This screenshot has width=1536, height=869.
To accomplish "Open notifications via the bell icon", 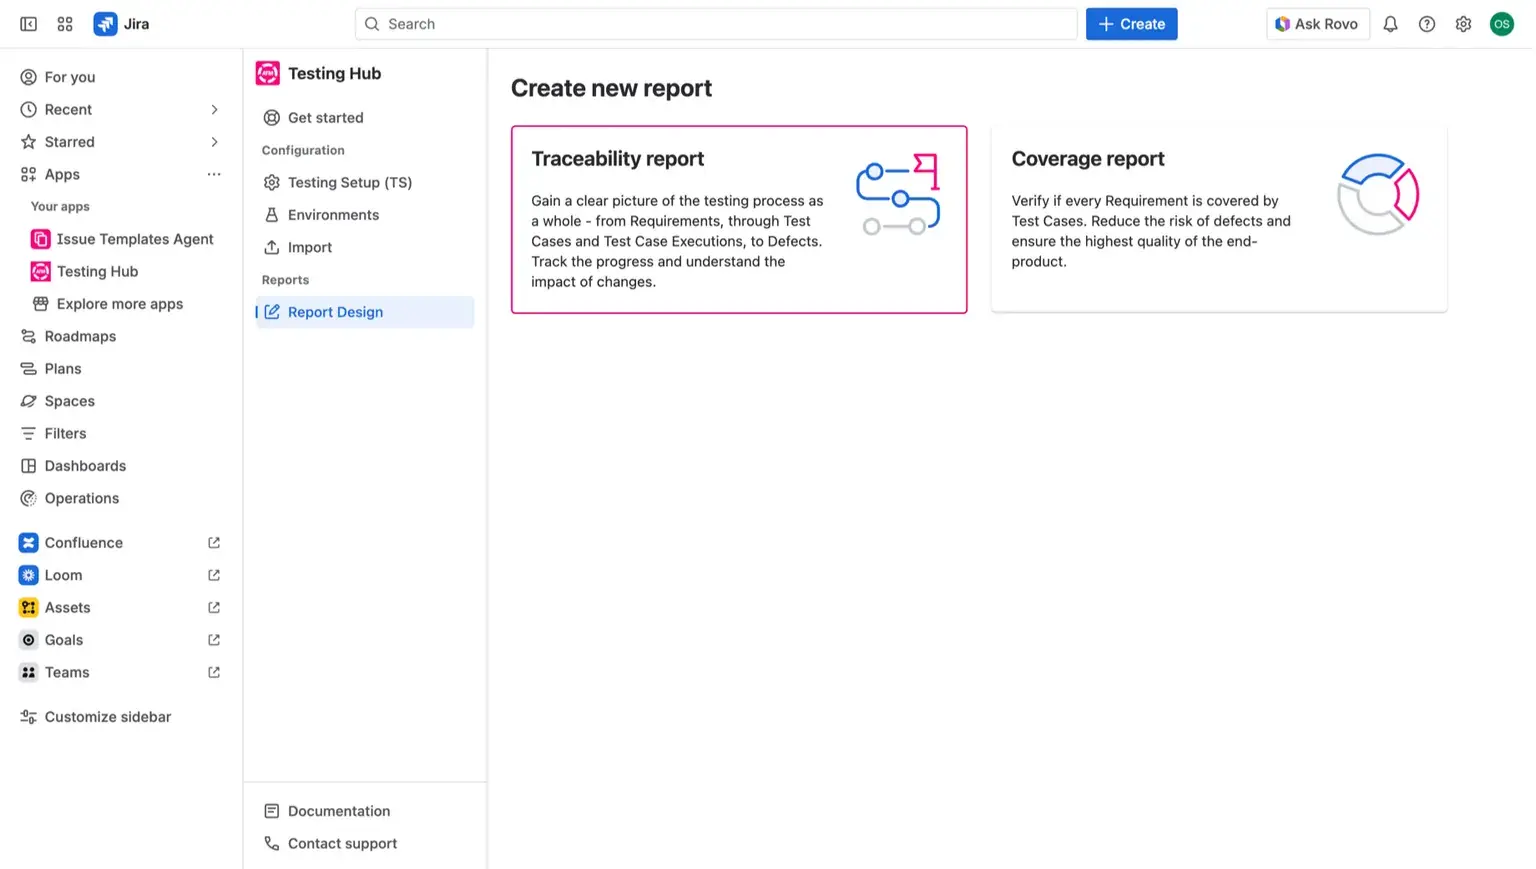I will pyautogui.click(x=1390, y=23).
